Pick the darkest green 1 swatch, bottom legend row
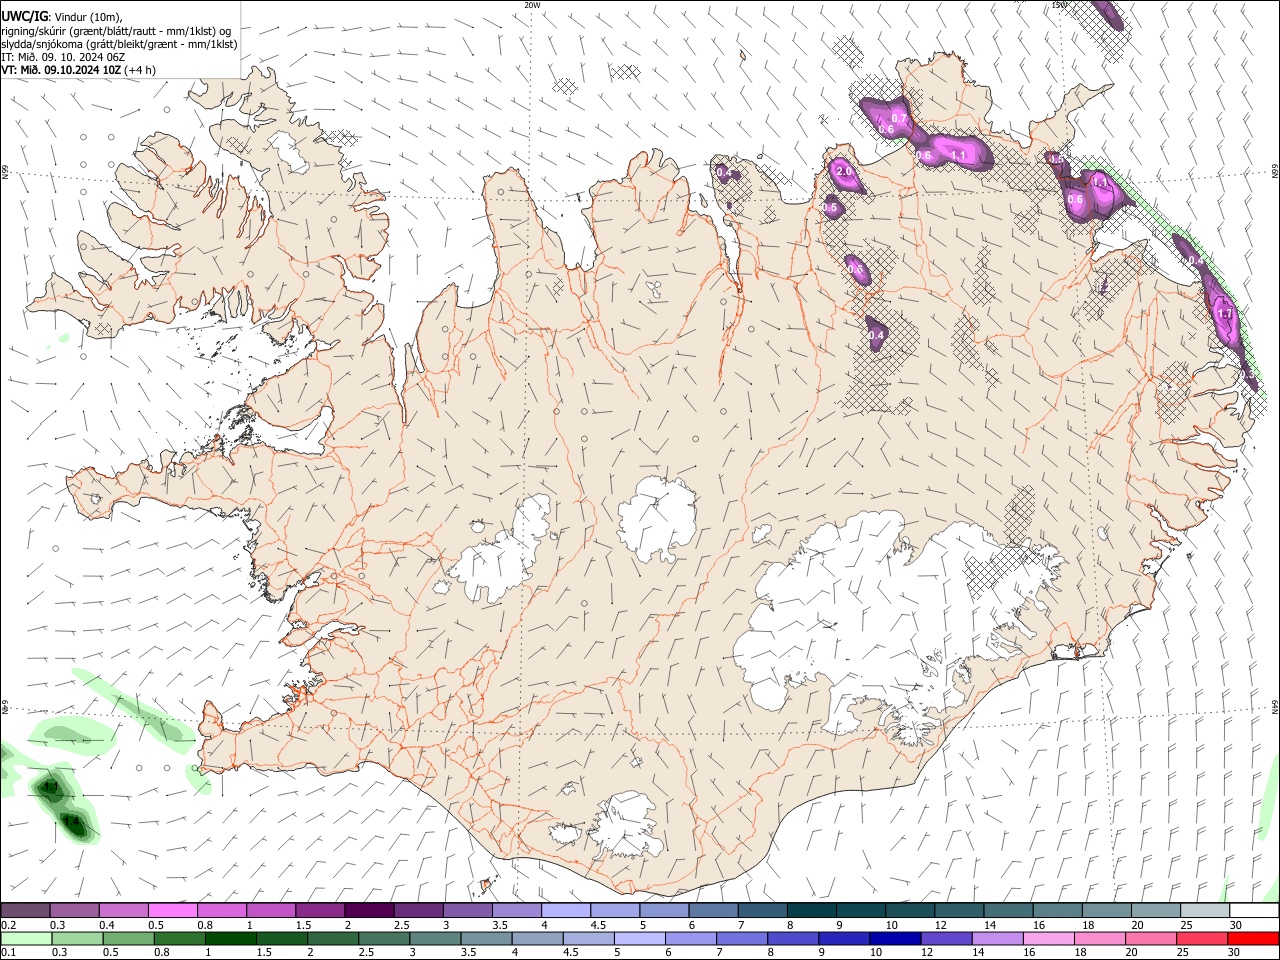This screenshot has width=1280, height=960. coord(230,939)
